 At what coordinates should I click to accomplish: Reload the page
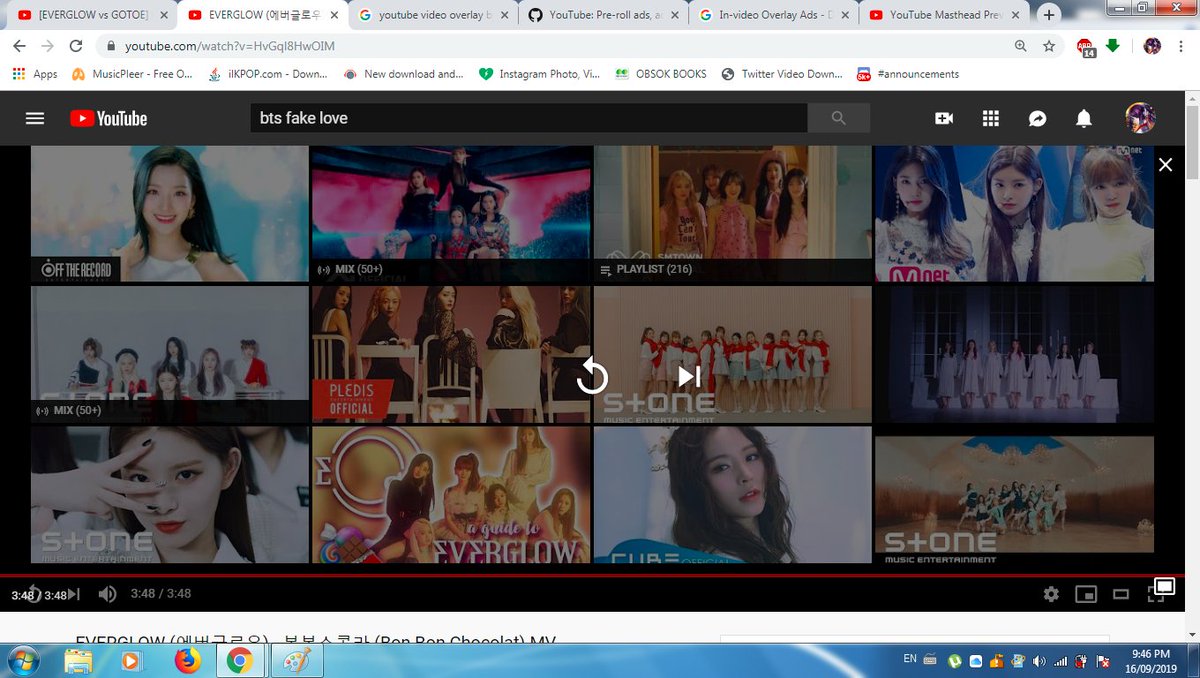coord(75,46)
